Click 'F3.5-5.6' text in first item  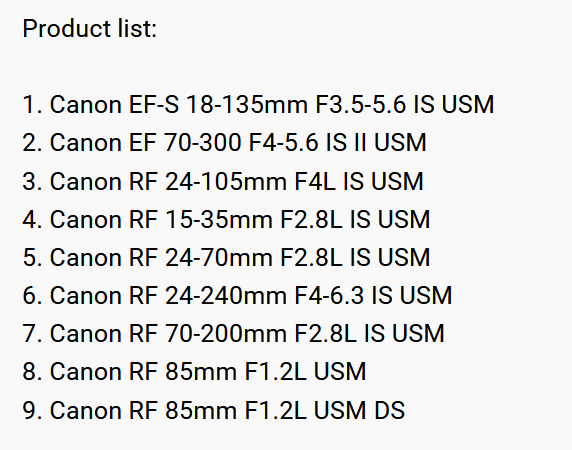pyautogui.click(x=361, y=105)
